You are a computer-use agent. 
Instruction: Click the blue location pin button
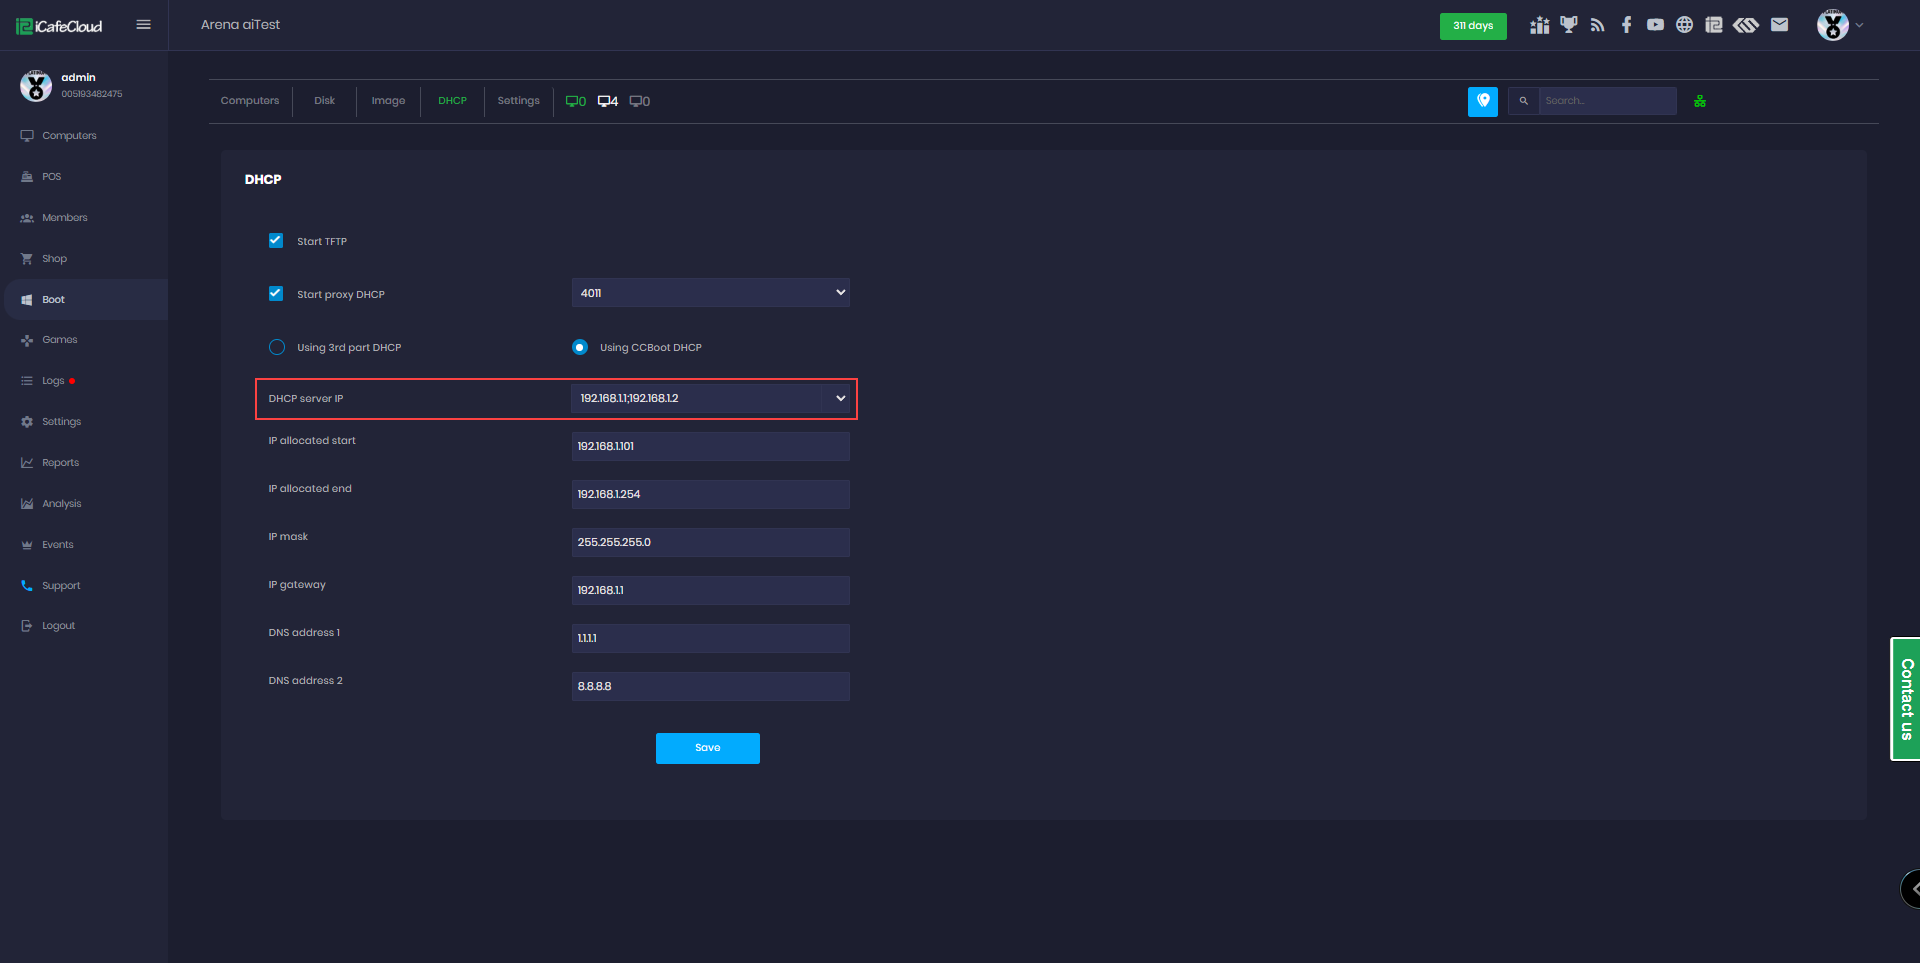[1482, 101]
